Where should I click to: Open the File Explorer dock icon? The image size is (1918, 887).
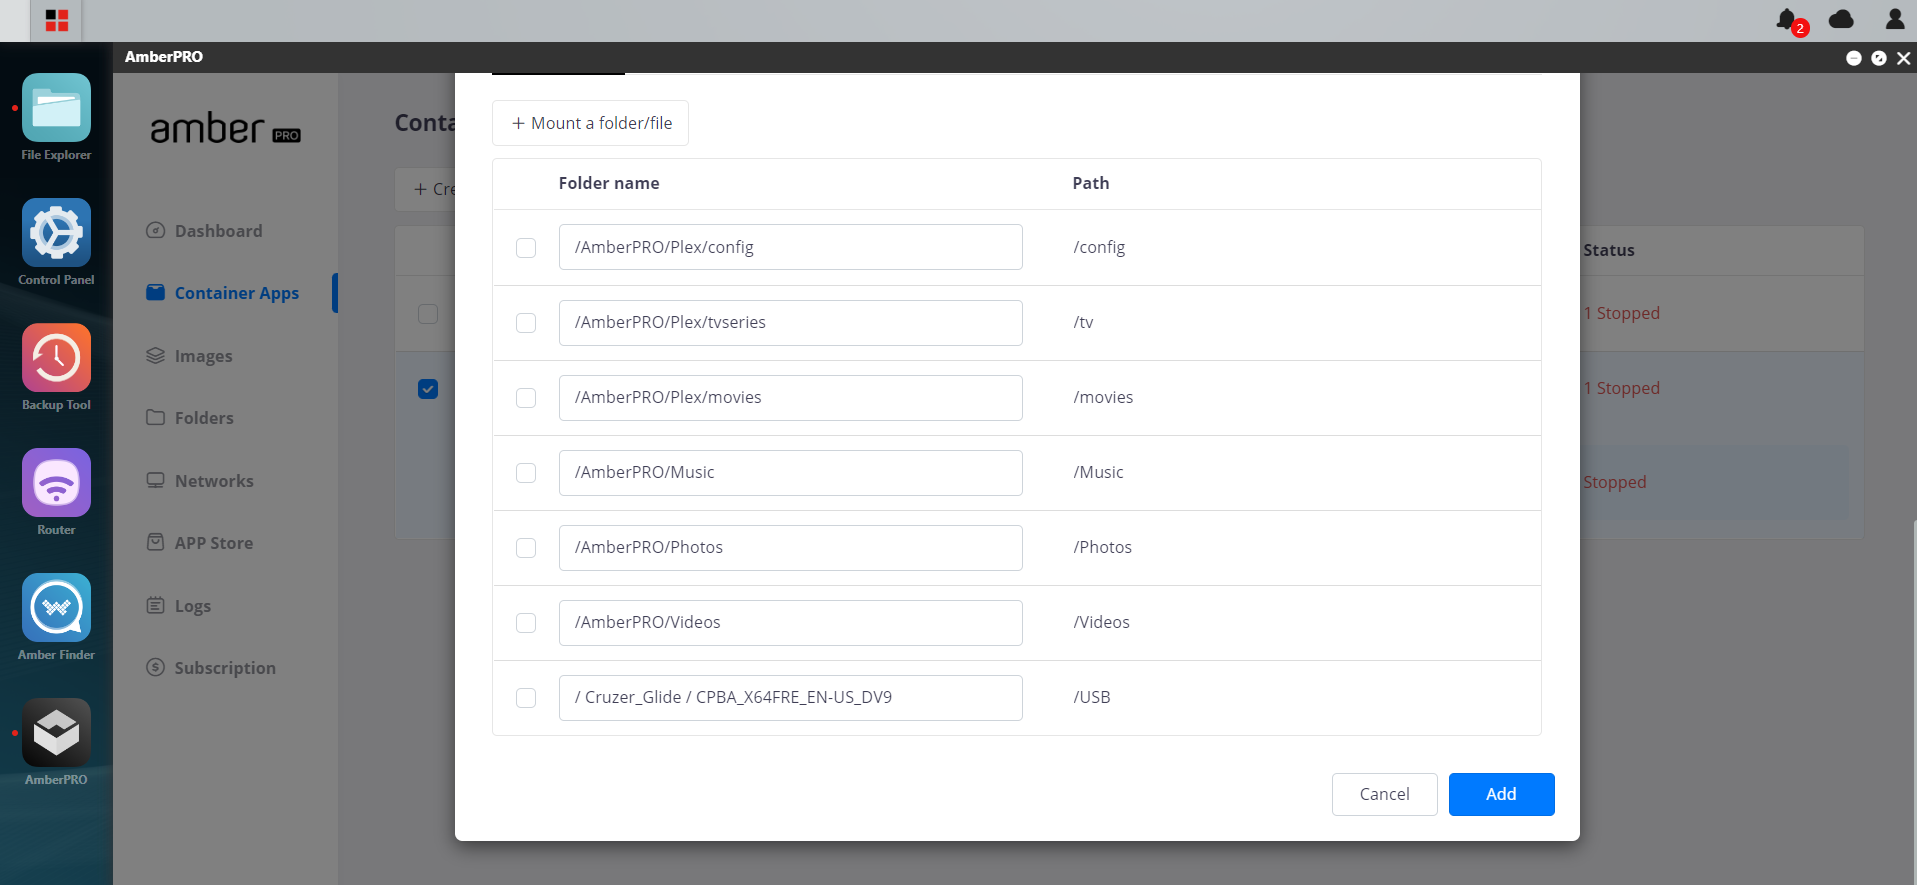coord(56,108)
